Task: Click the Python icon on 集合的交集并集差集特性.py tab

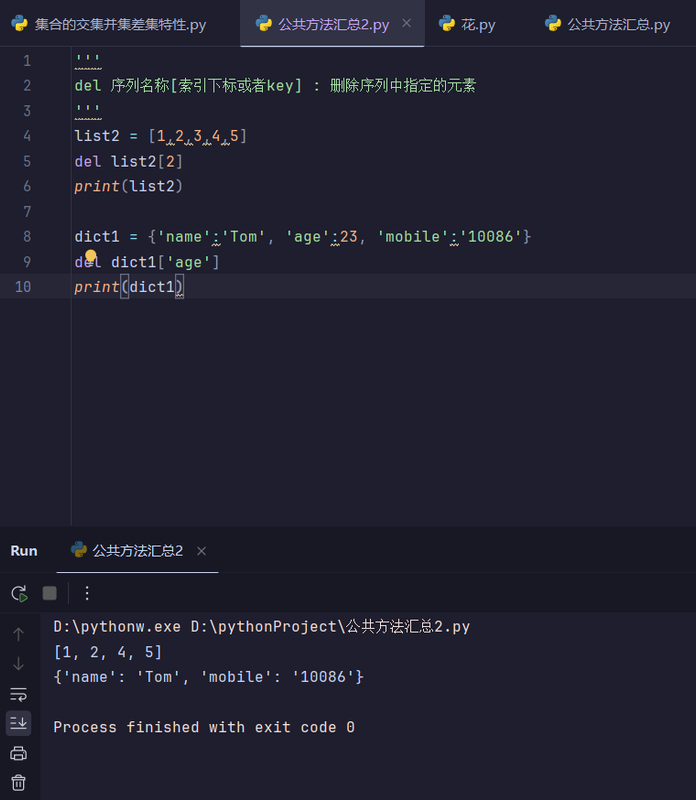Action: 19,23
